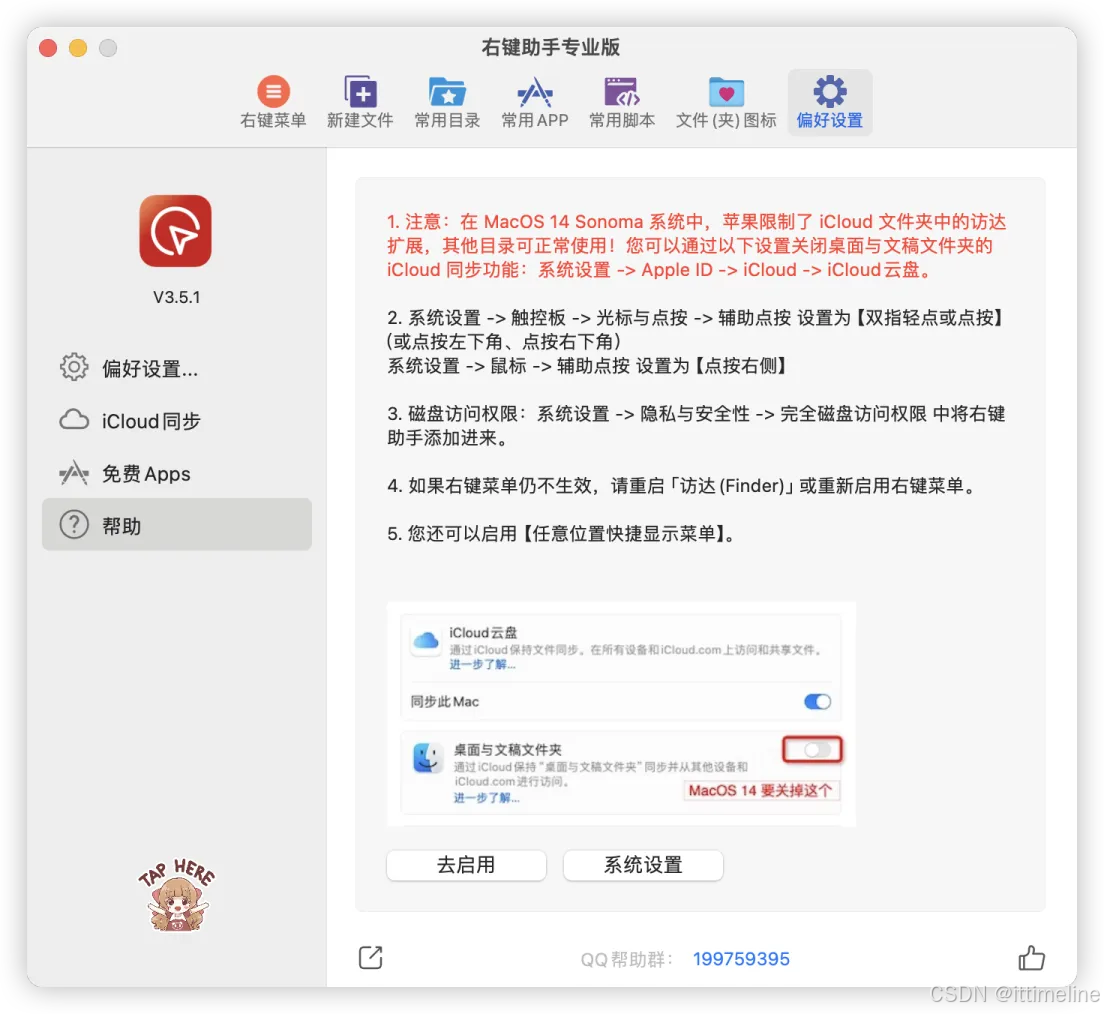Select the 偏好设置 gear toolbar tab

click(x=829, y=102)
